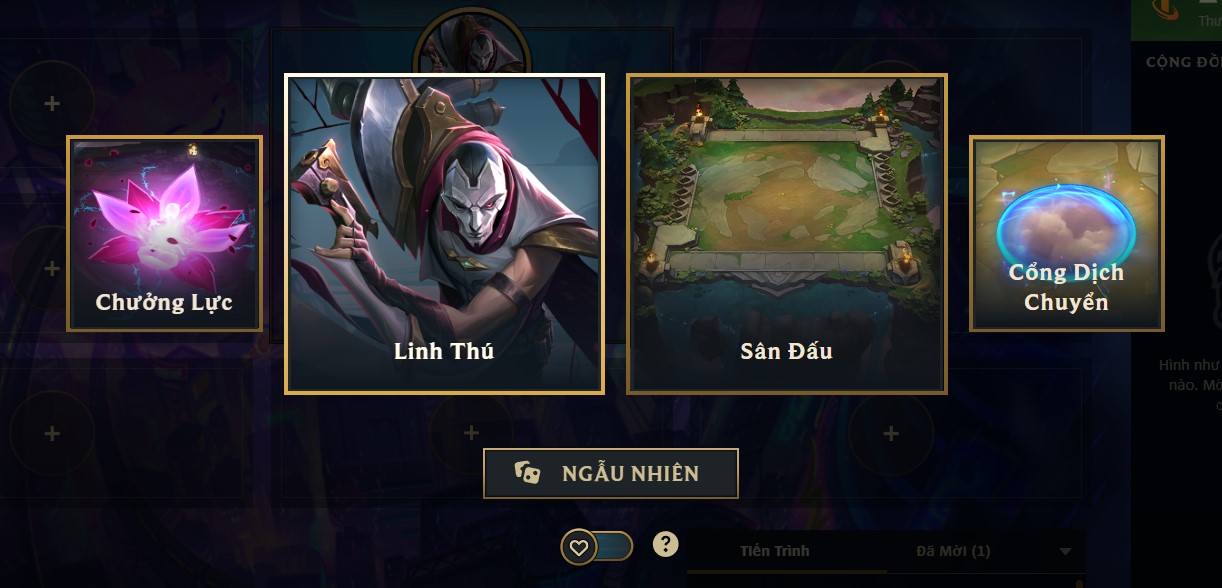
Task: Toggle the favorites-only switch track
Action: tap(597, 546)
